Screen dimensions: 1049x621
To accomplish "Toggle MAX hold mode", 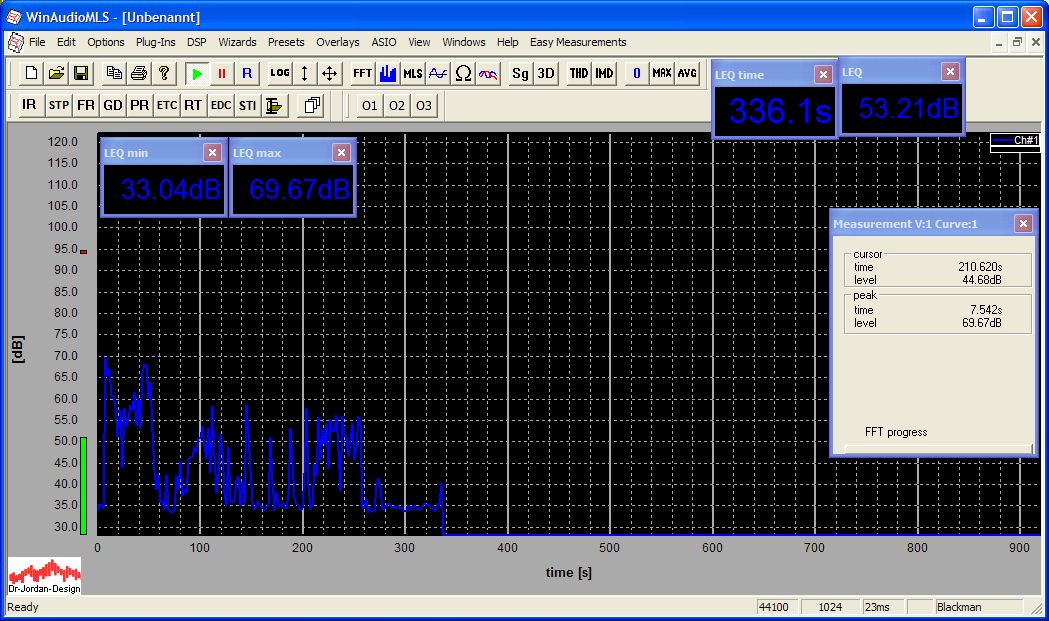I will [x=662, y=74].
